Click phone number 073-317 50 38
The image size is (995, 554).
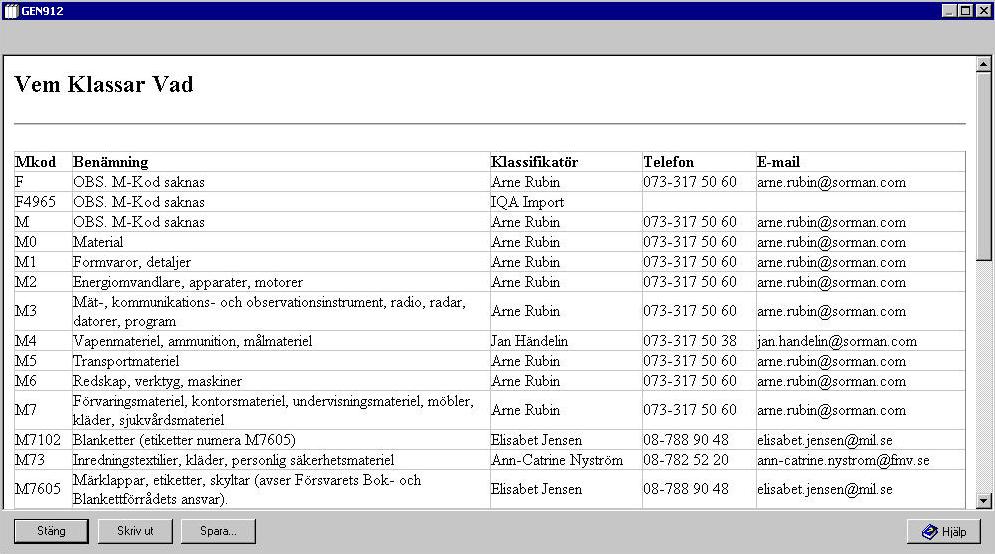690,341
